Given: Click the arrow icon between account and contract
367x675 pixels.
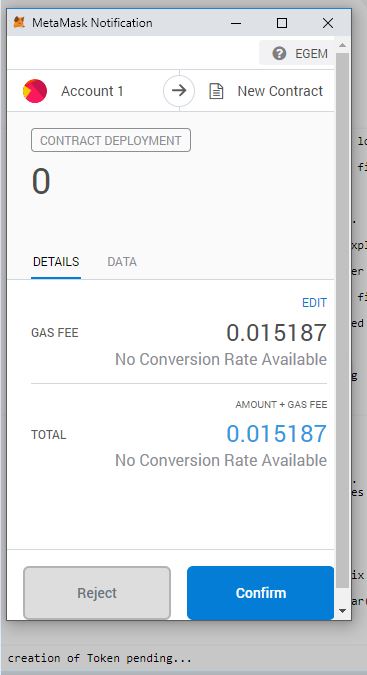Looking at the screenshot, I should click(x=179, y=90).
